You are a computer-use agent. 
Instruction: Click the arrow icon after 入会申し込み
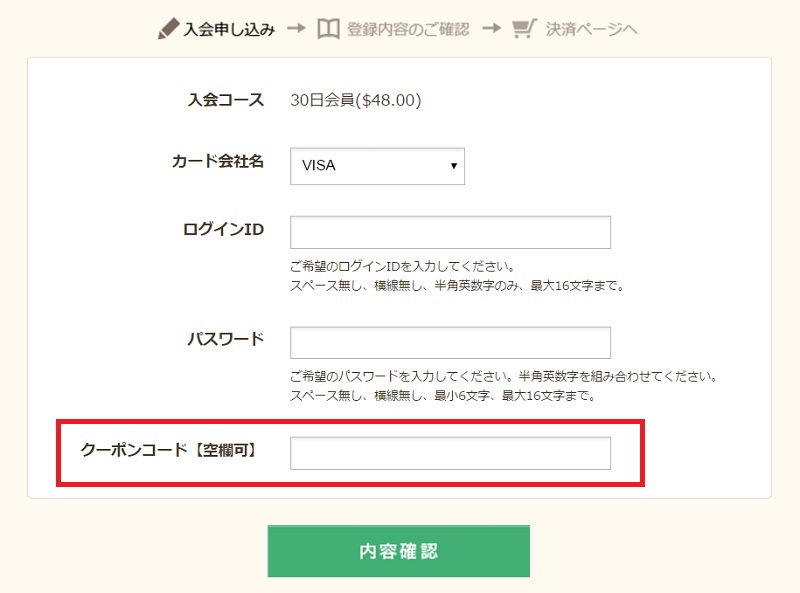point(296,29)
